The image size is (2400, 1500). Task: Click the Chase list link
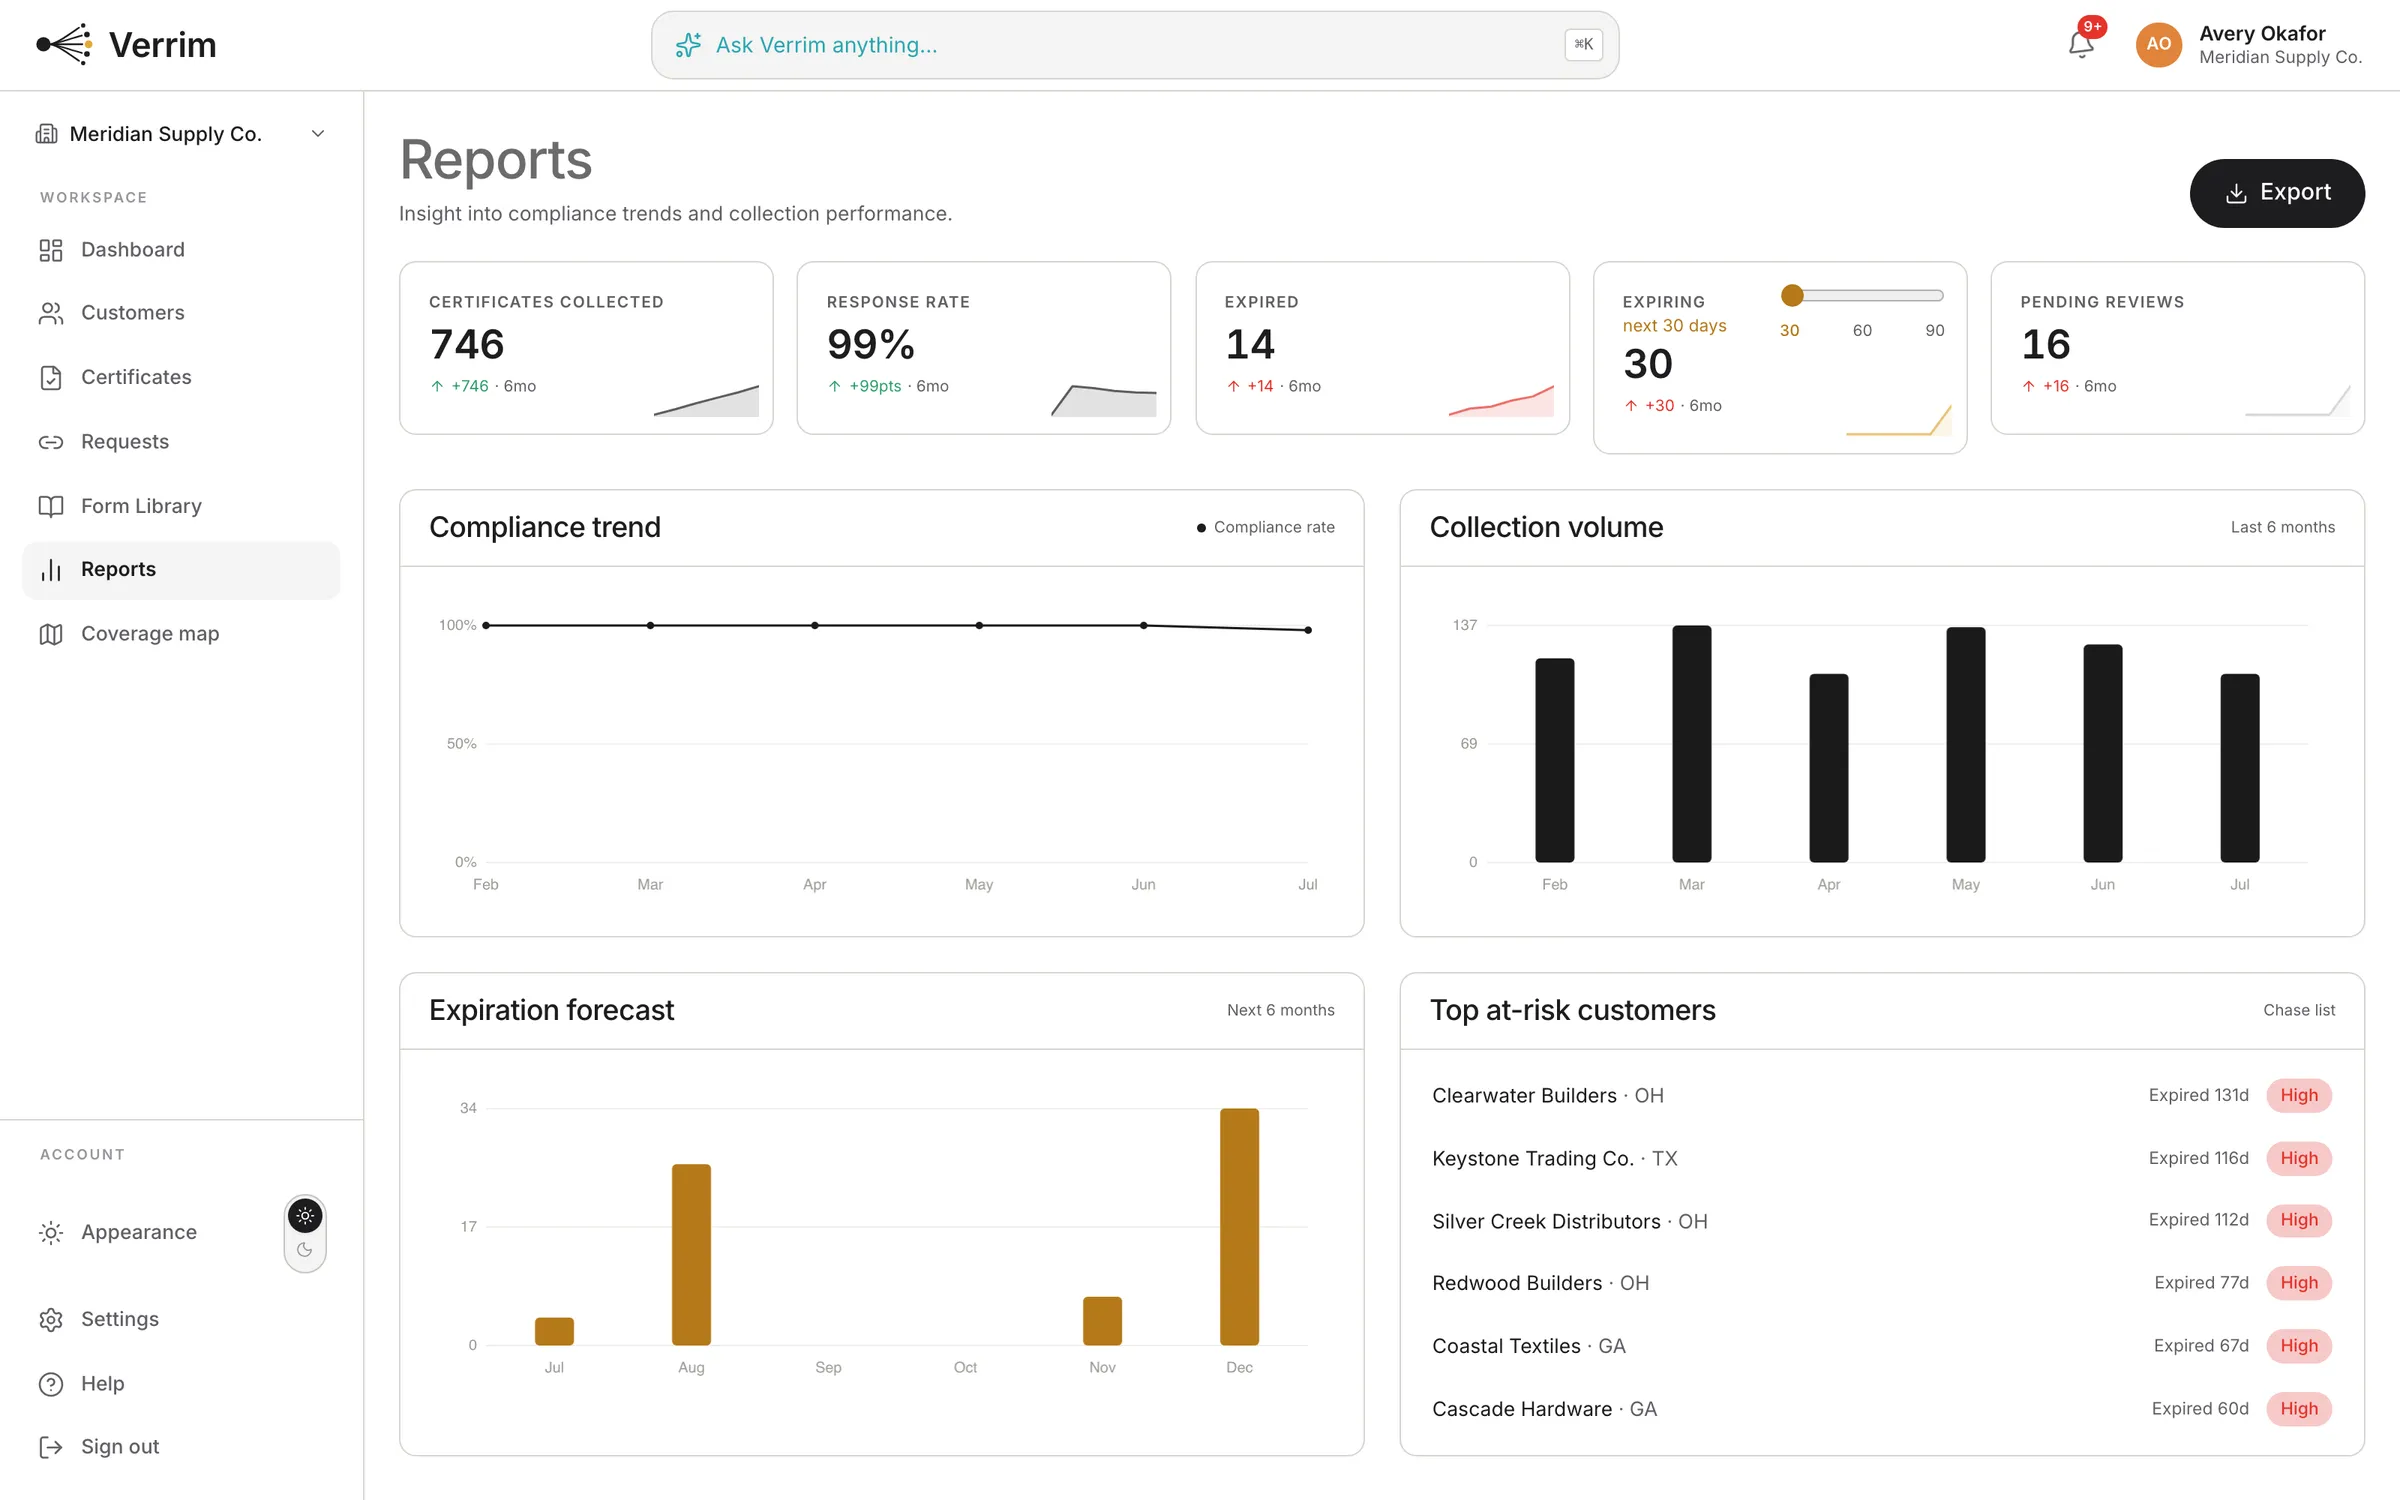pos(2299,1010)
